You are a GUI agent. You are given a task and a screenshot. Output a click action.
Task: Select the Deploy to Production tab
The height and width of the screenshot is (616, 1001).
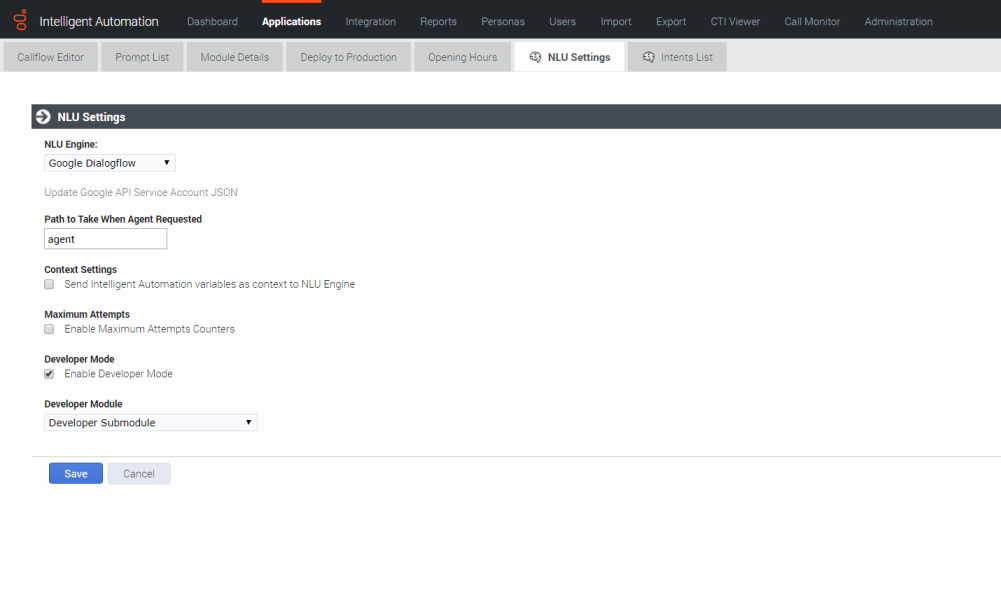click(348, 57)
